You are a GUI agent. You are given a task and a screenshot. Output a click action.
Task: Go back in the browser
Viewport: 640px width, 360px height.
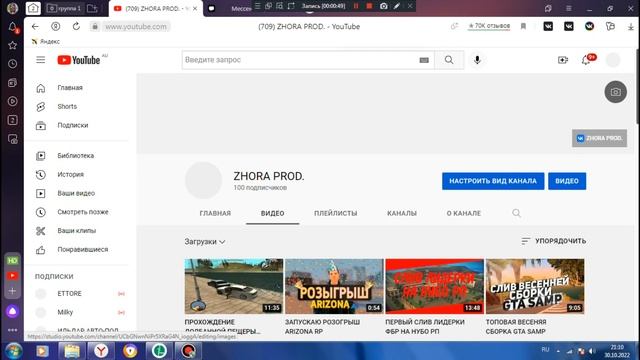point(35,27)
